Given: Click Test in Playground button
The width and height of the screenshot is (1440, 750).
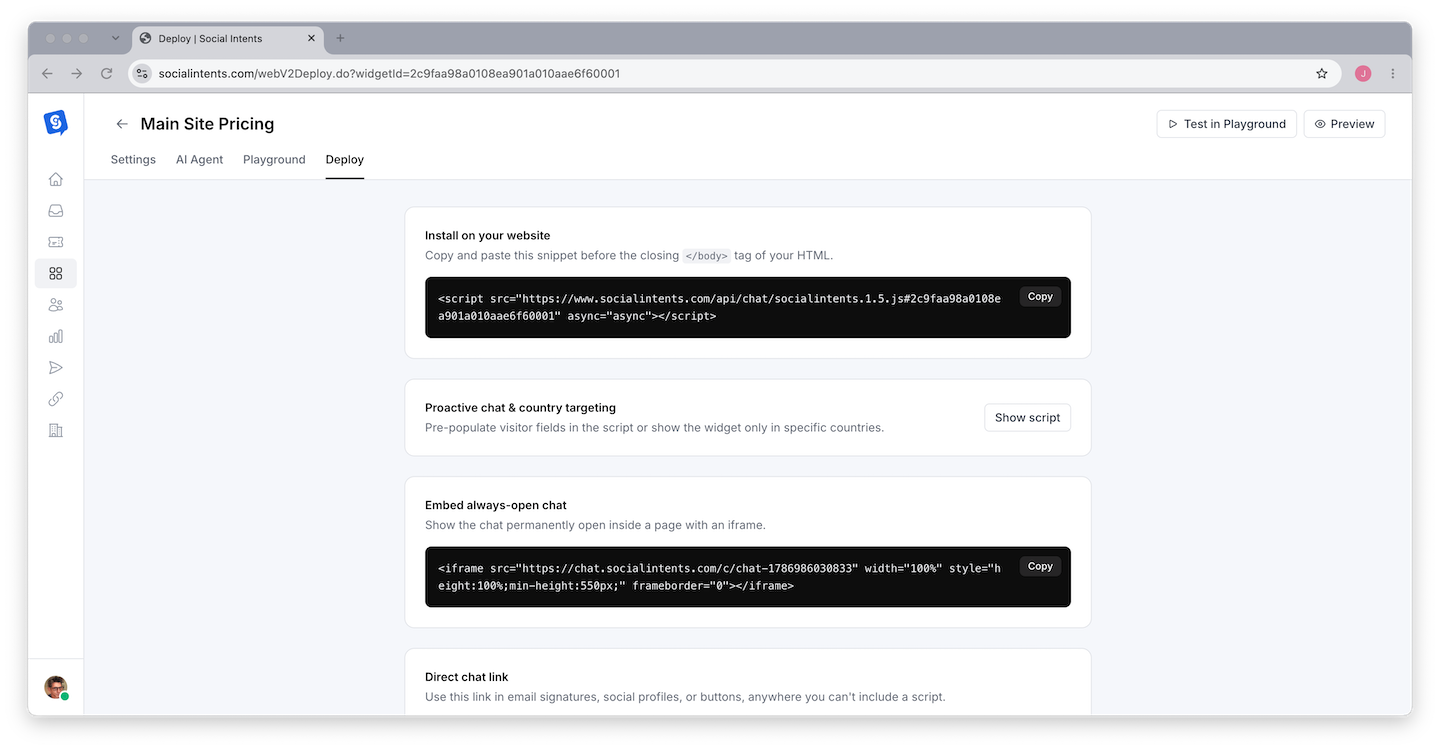Looking at the screenshot, I should [1227, 124].
